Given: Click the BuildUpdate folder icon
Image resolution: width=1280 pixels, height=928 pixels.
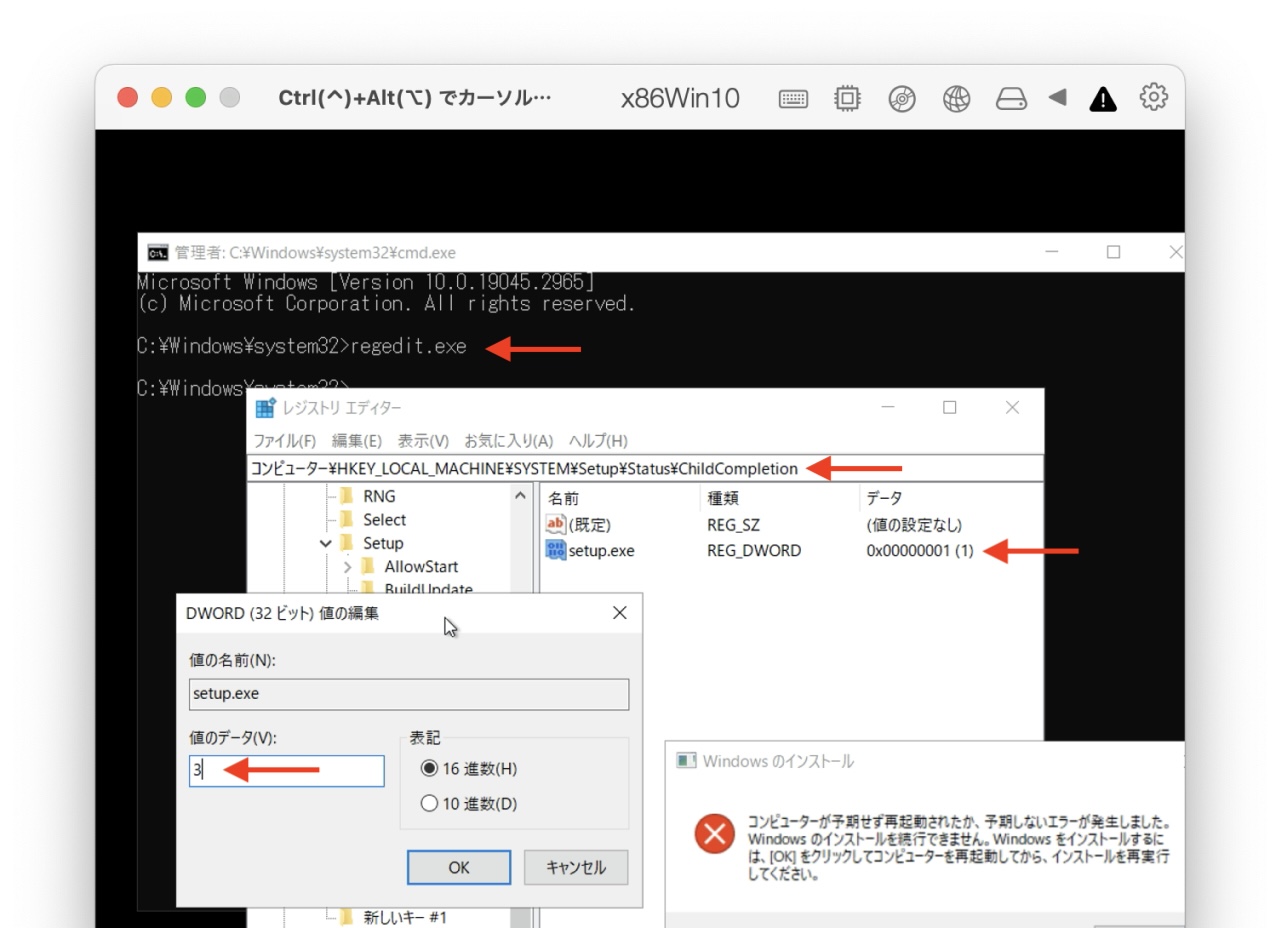Looking at the screenshot, I should (368, 589).
